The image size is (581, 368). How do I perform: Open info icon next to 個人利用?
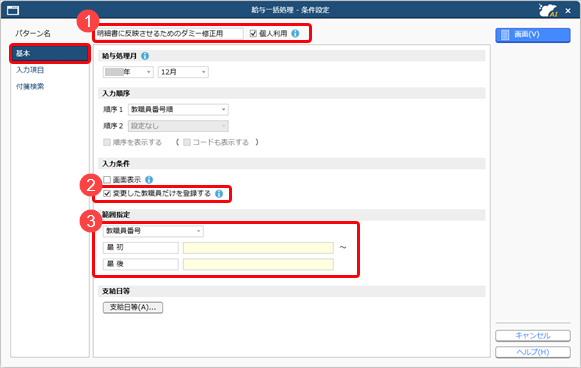click(x=295, y=33)
